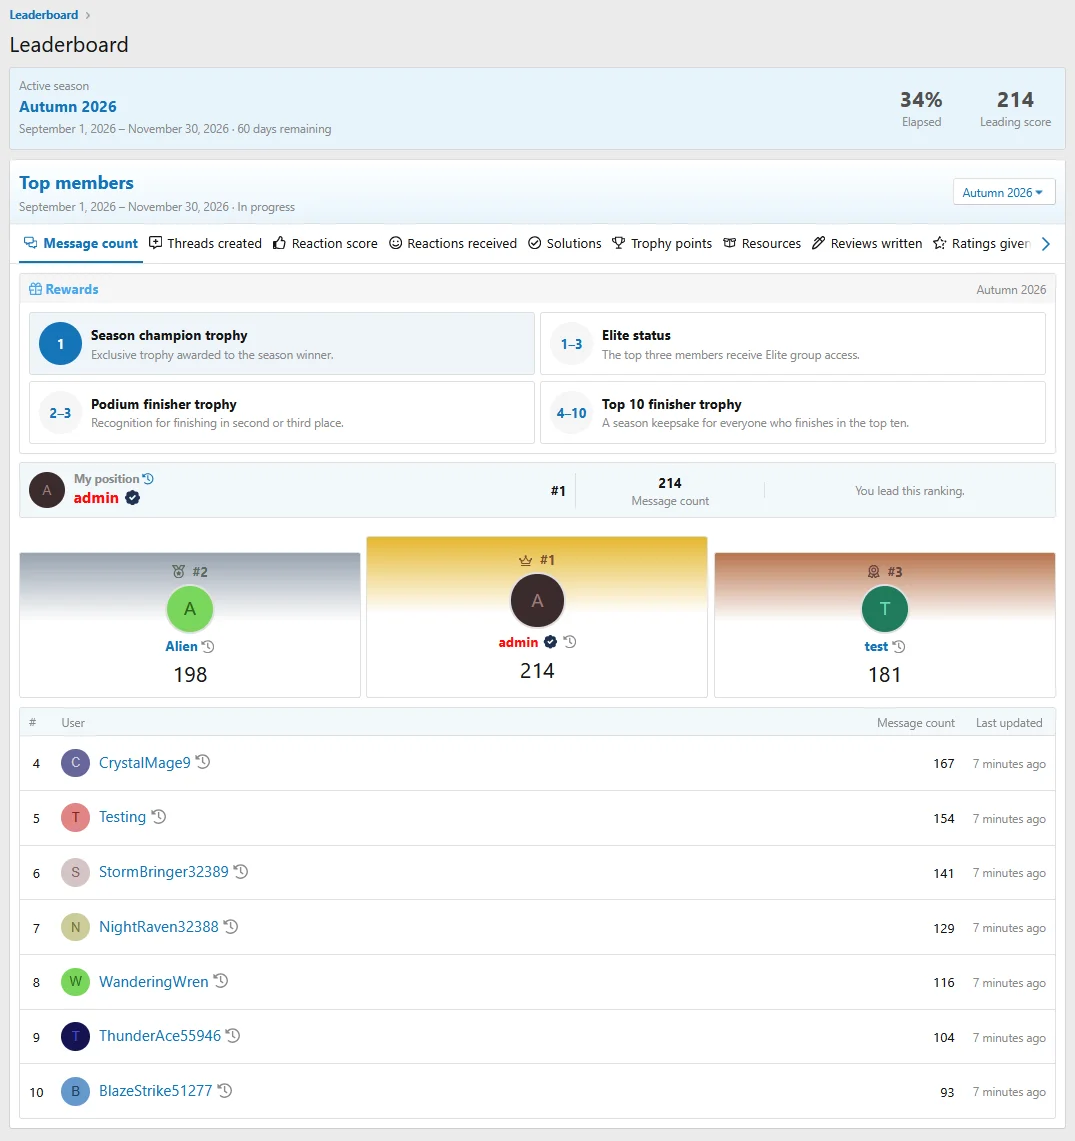Click Last updated column header
The height and width of the screenshot is (1141, 1075).
[x=1009, y=723]
